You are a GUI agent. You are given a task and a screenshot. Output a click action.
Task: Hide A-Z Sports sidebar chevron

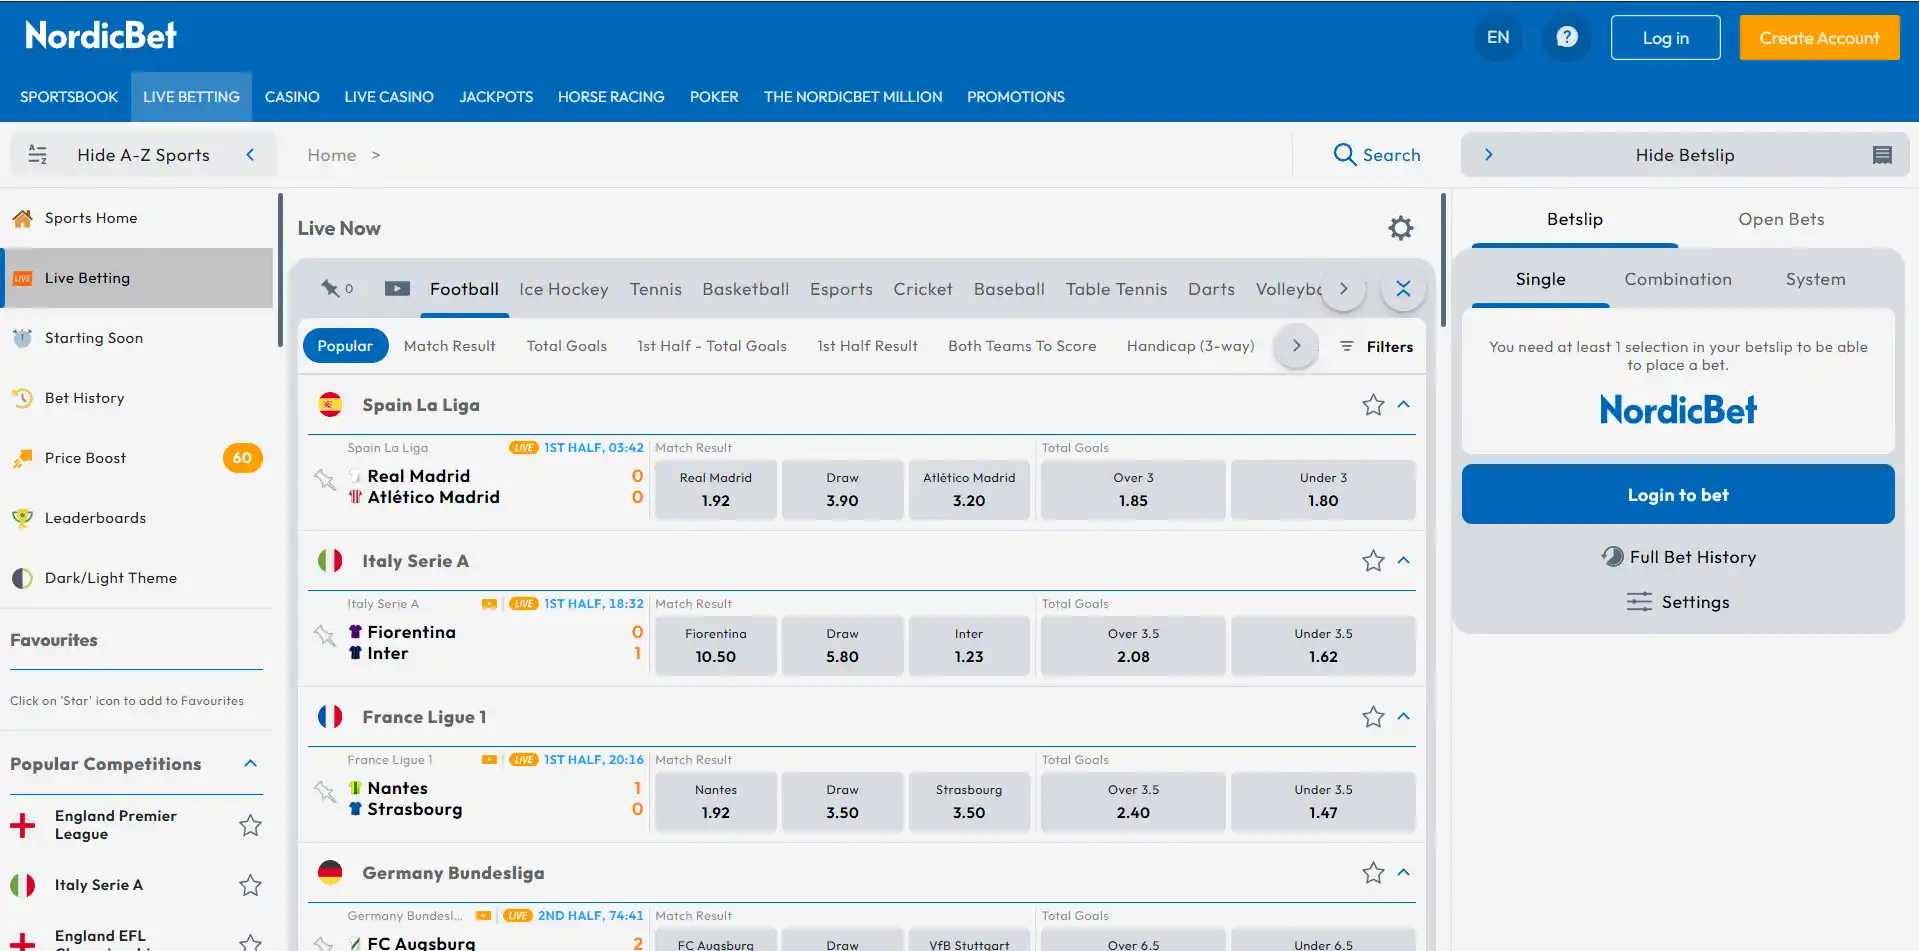click(250, 155)
